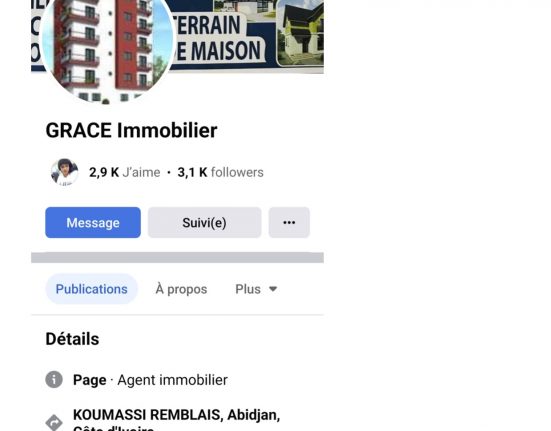
Task: Click the 2,9 K J'aime count
Action: 124,172
